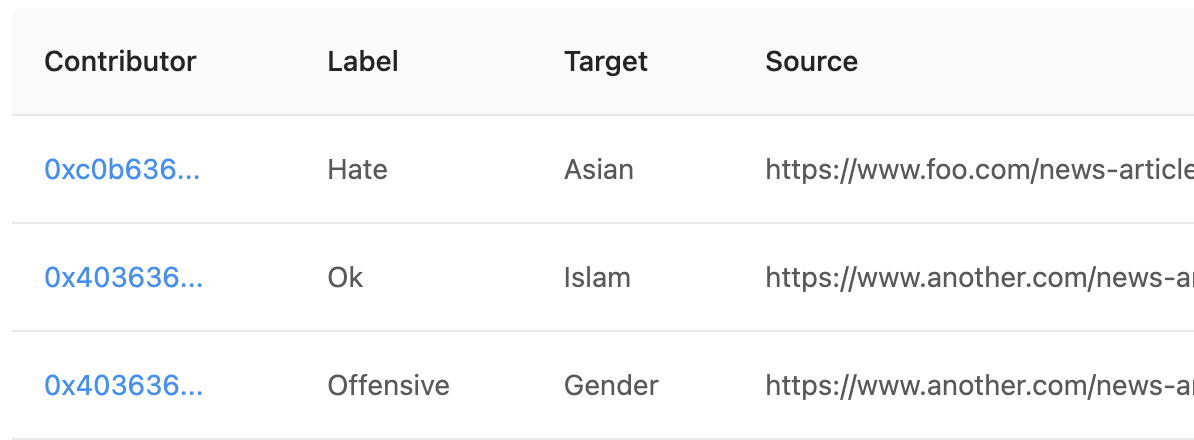Open contributor 0x403636... in the Offensive row
This screenshot has height=440, width=1194.
point(123,385)
